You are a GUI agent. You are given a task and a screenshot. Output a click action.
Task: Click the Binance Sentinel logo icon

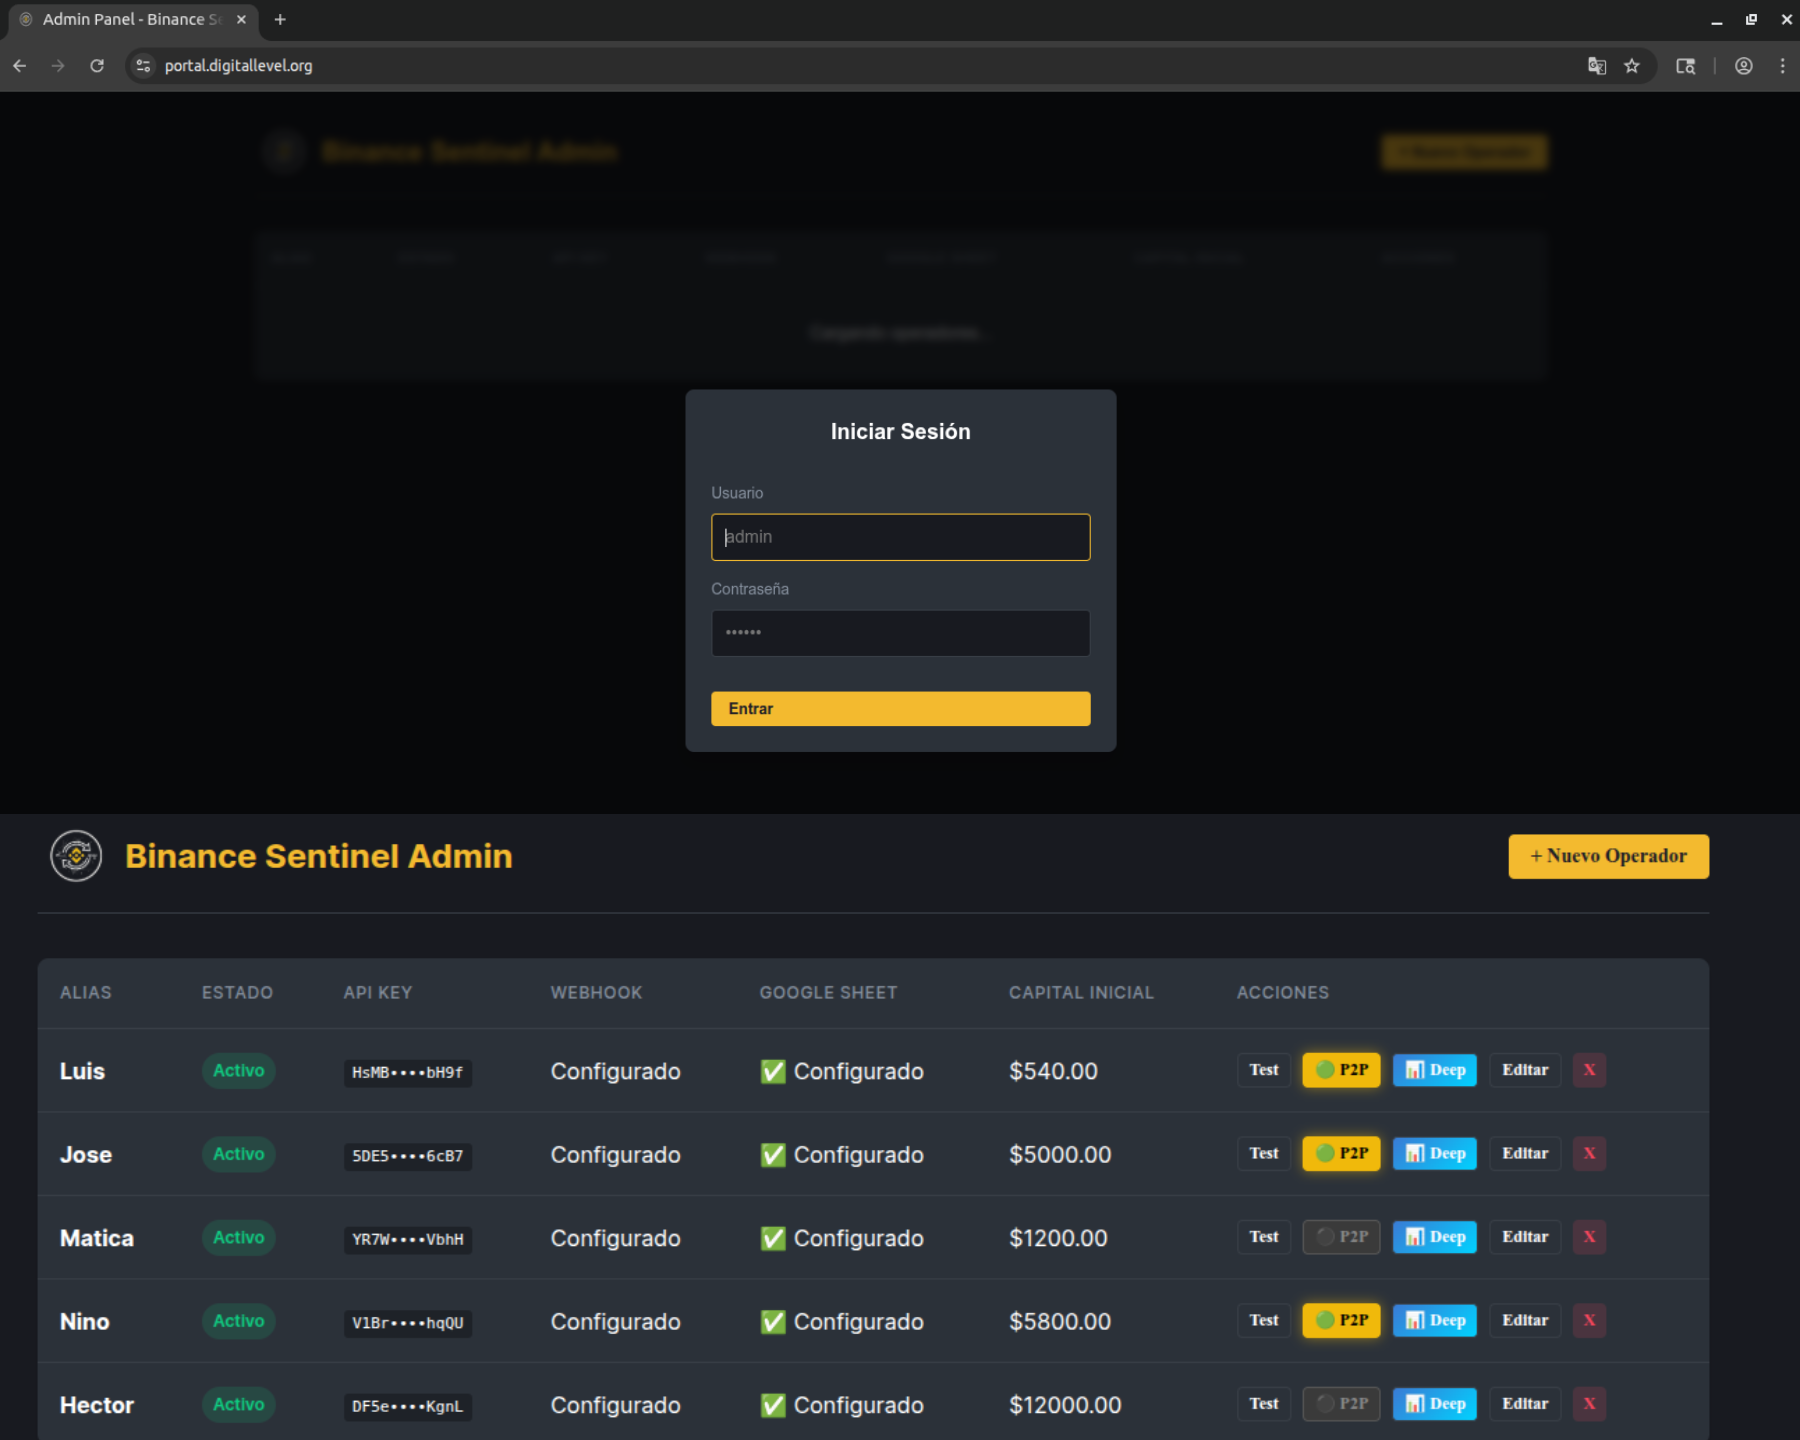click(76, 856)
